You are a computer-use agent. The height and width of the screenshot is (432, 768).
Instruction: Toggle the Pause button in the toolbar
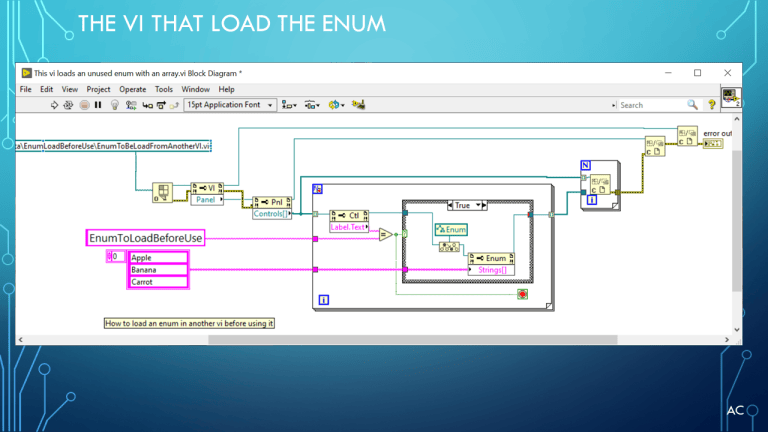(x=98, y=105)
